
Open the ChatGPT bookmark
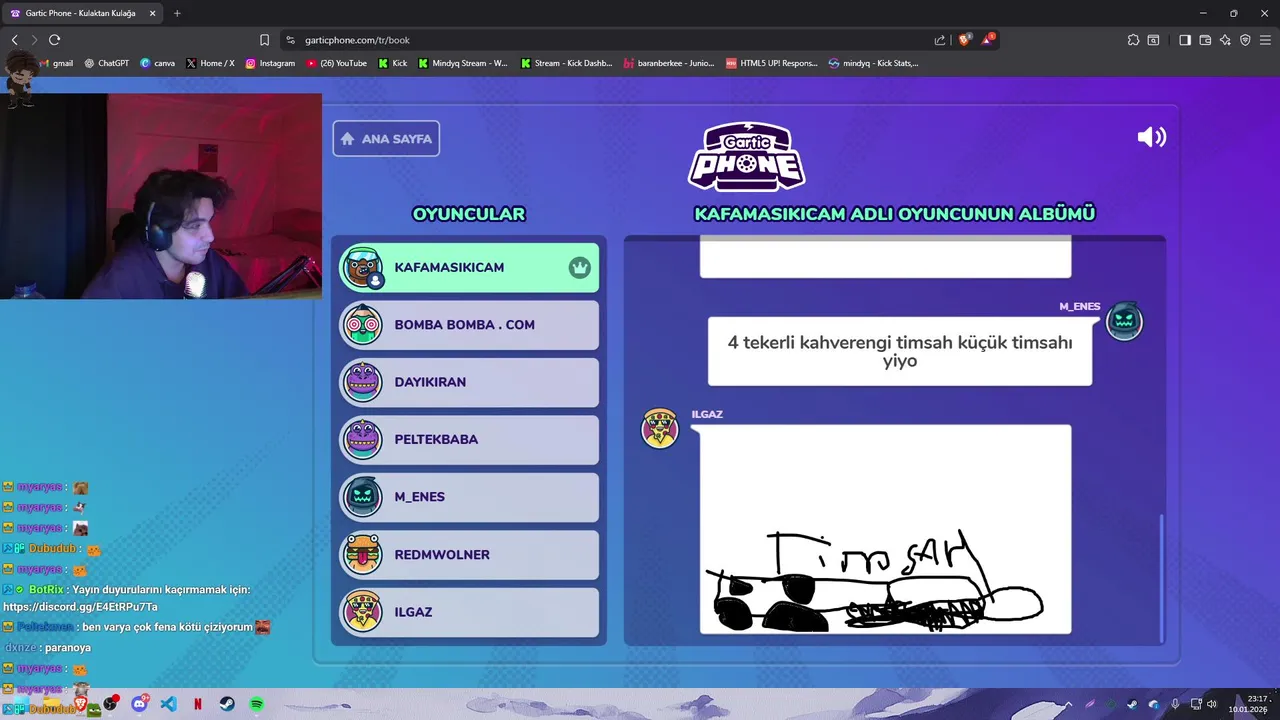point(107,63)
